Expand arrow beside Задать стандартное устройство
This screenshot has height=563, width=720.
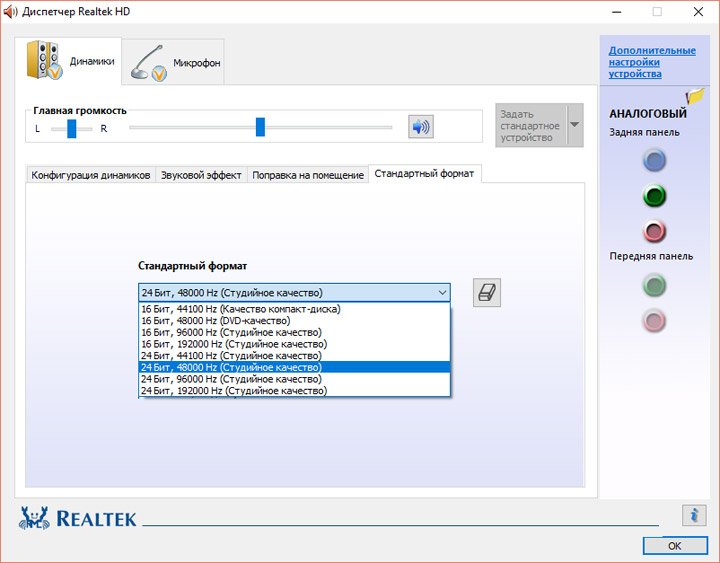[575, 125]
